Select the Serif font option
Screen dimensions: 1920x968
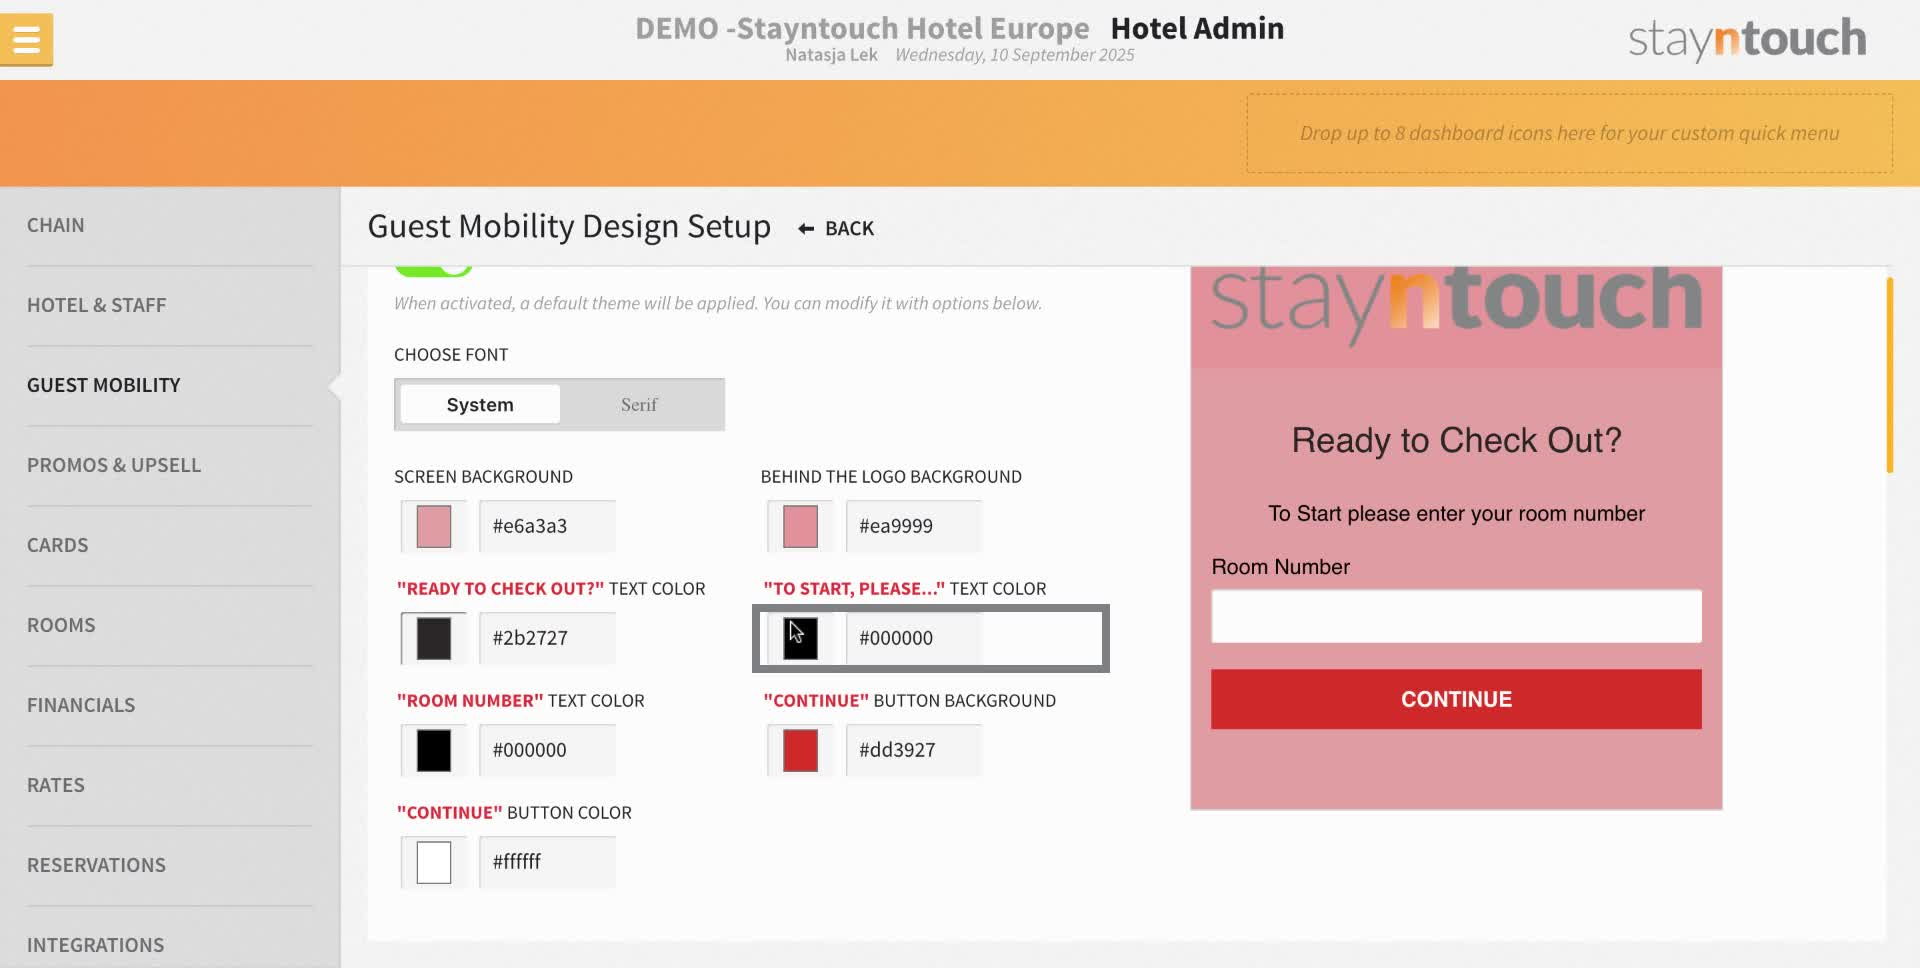639,405
